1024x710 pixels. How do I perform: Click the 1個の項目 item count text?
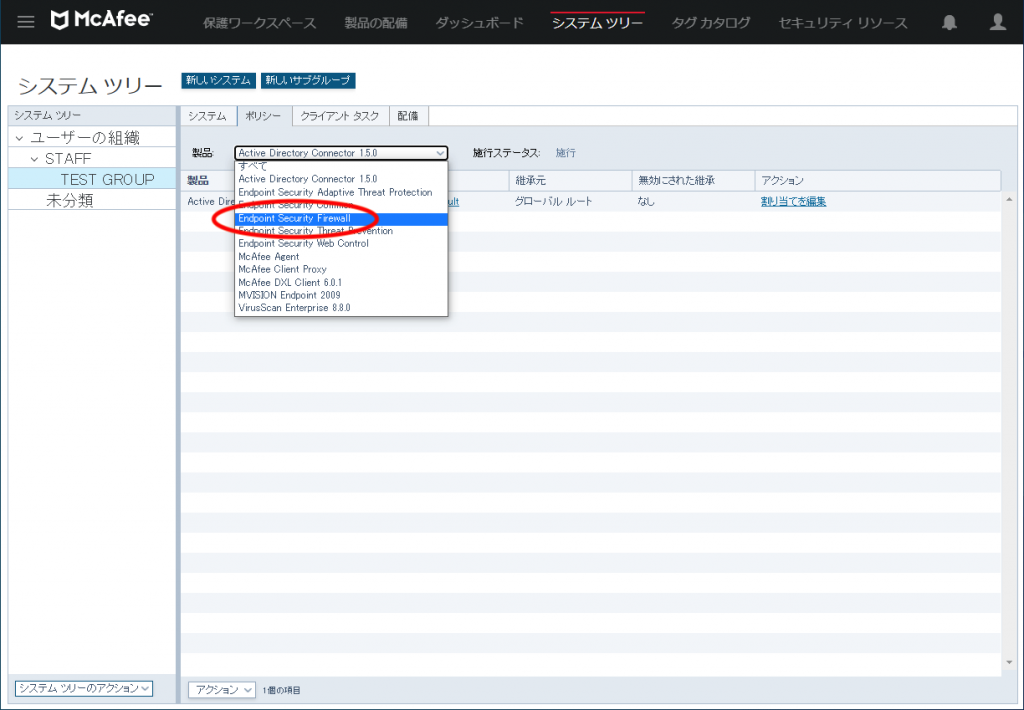click(x=281, y=690)
